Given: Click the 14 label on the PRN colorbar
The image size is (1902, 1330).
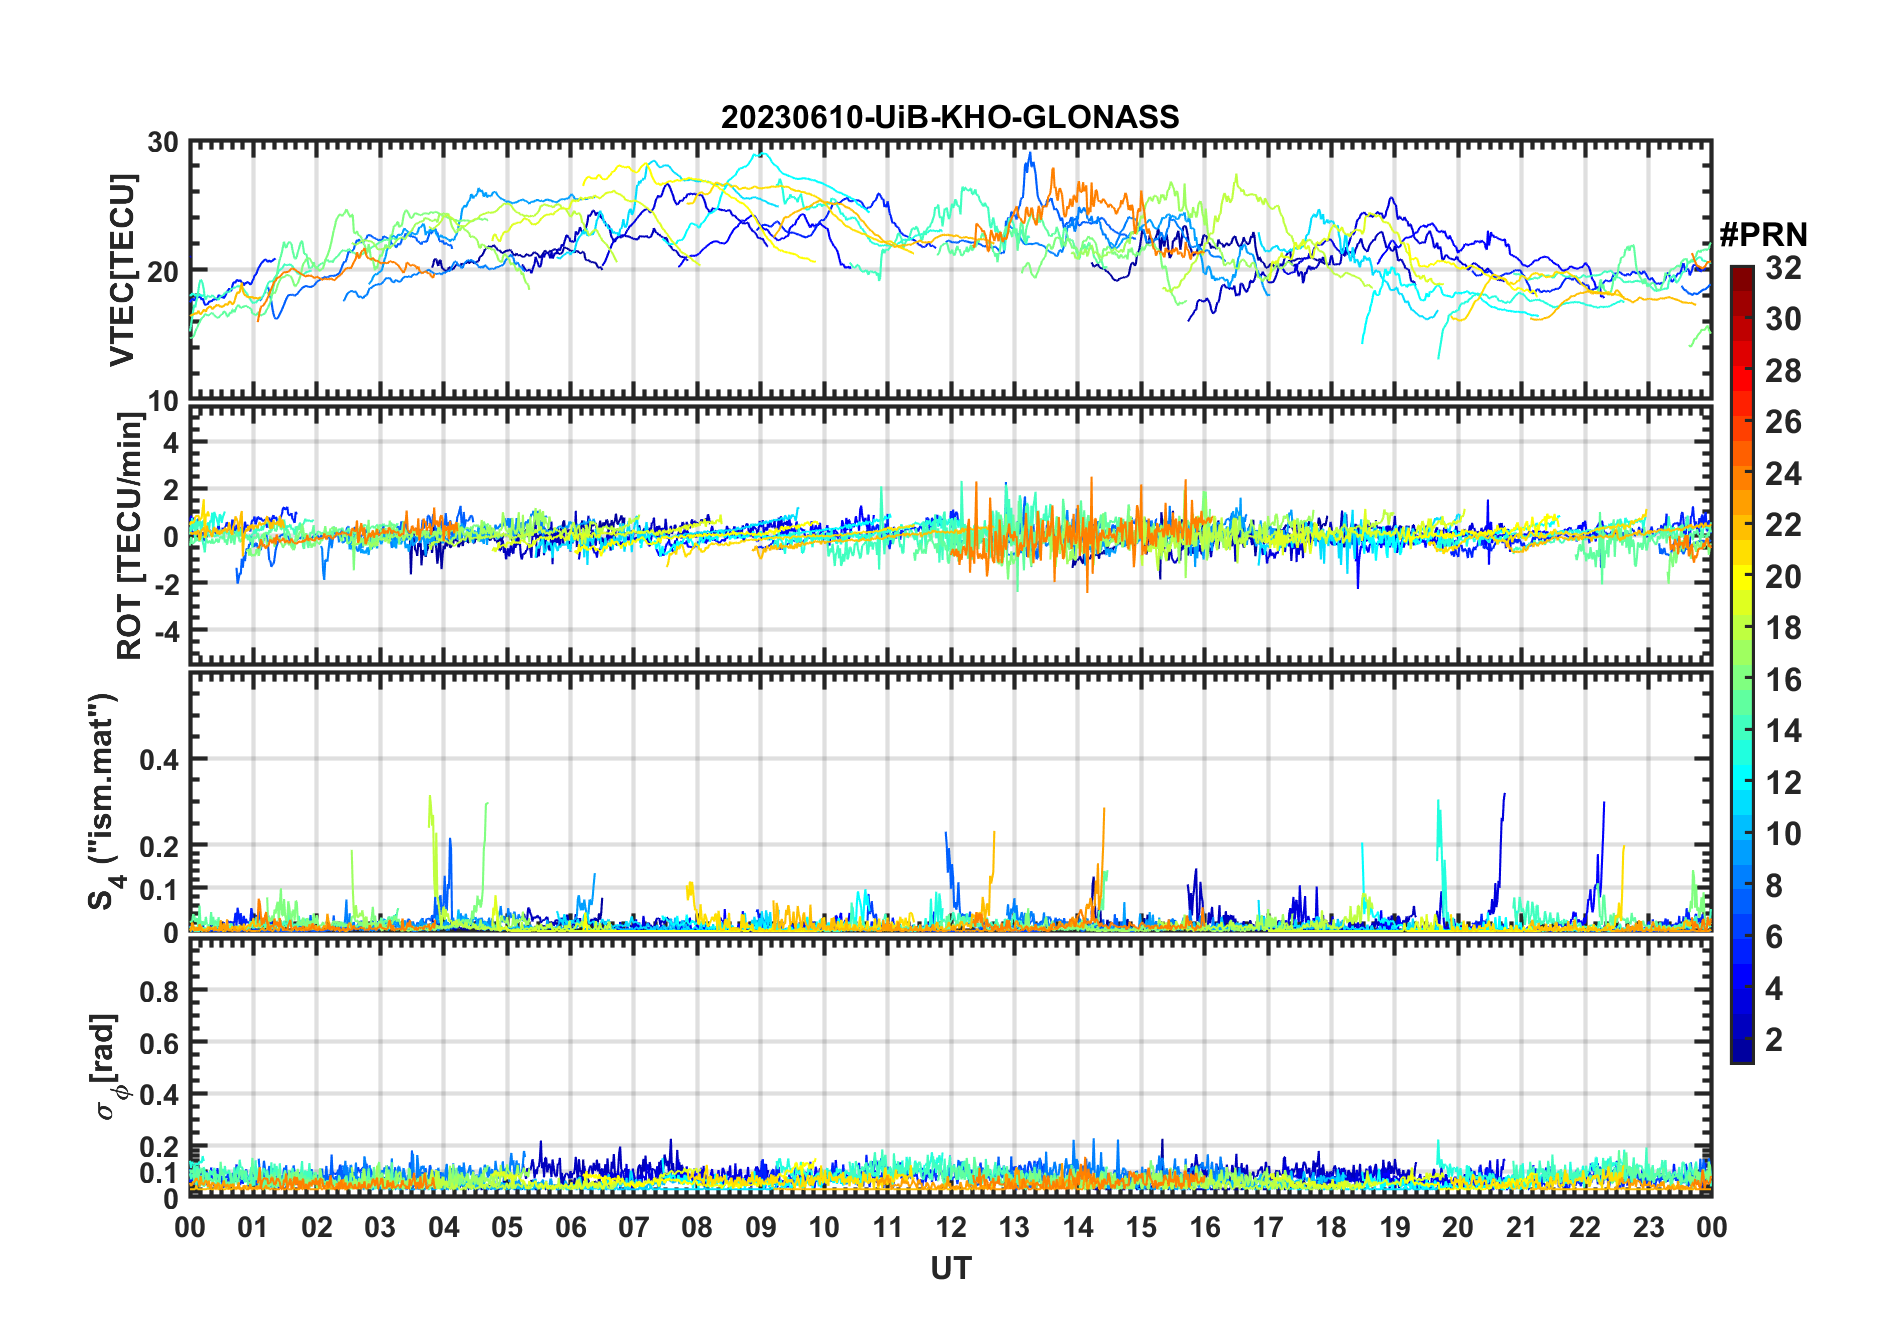Looking at the screenshot, I should [1783, 731].
